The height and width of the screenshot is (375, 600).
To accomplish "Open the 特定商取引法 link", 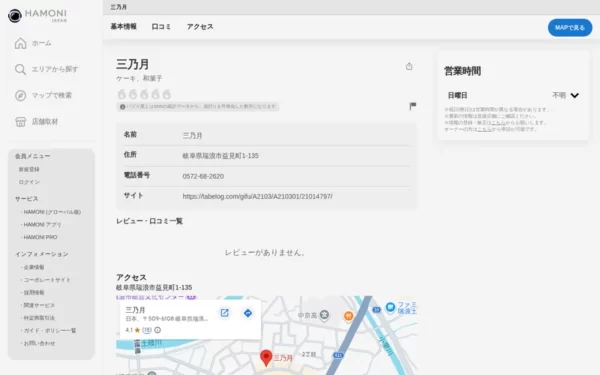I will click(x=39, y=318).
